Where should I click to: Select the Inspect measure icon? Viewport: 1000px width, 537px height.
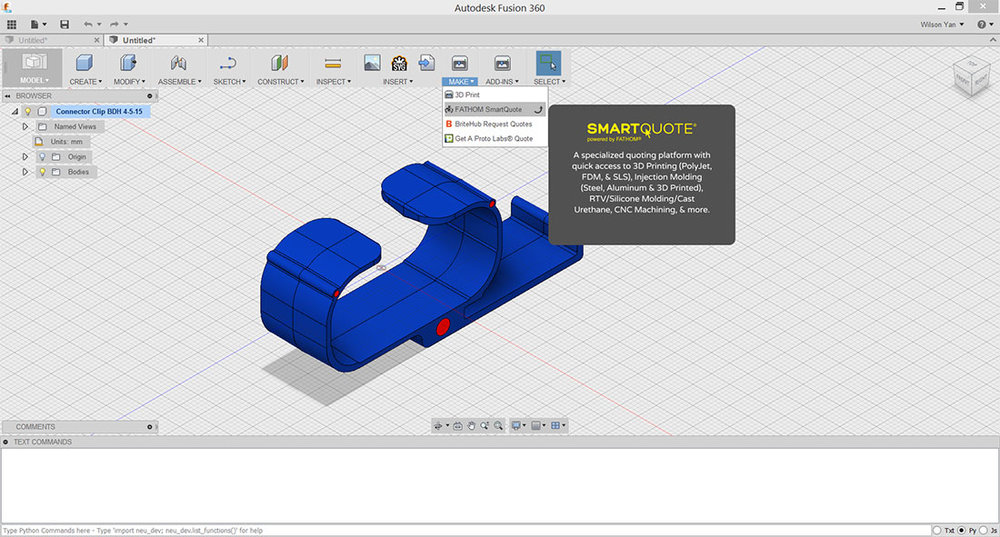333,63
